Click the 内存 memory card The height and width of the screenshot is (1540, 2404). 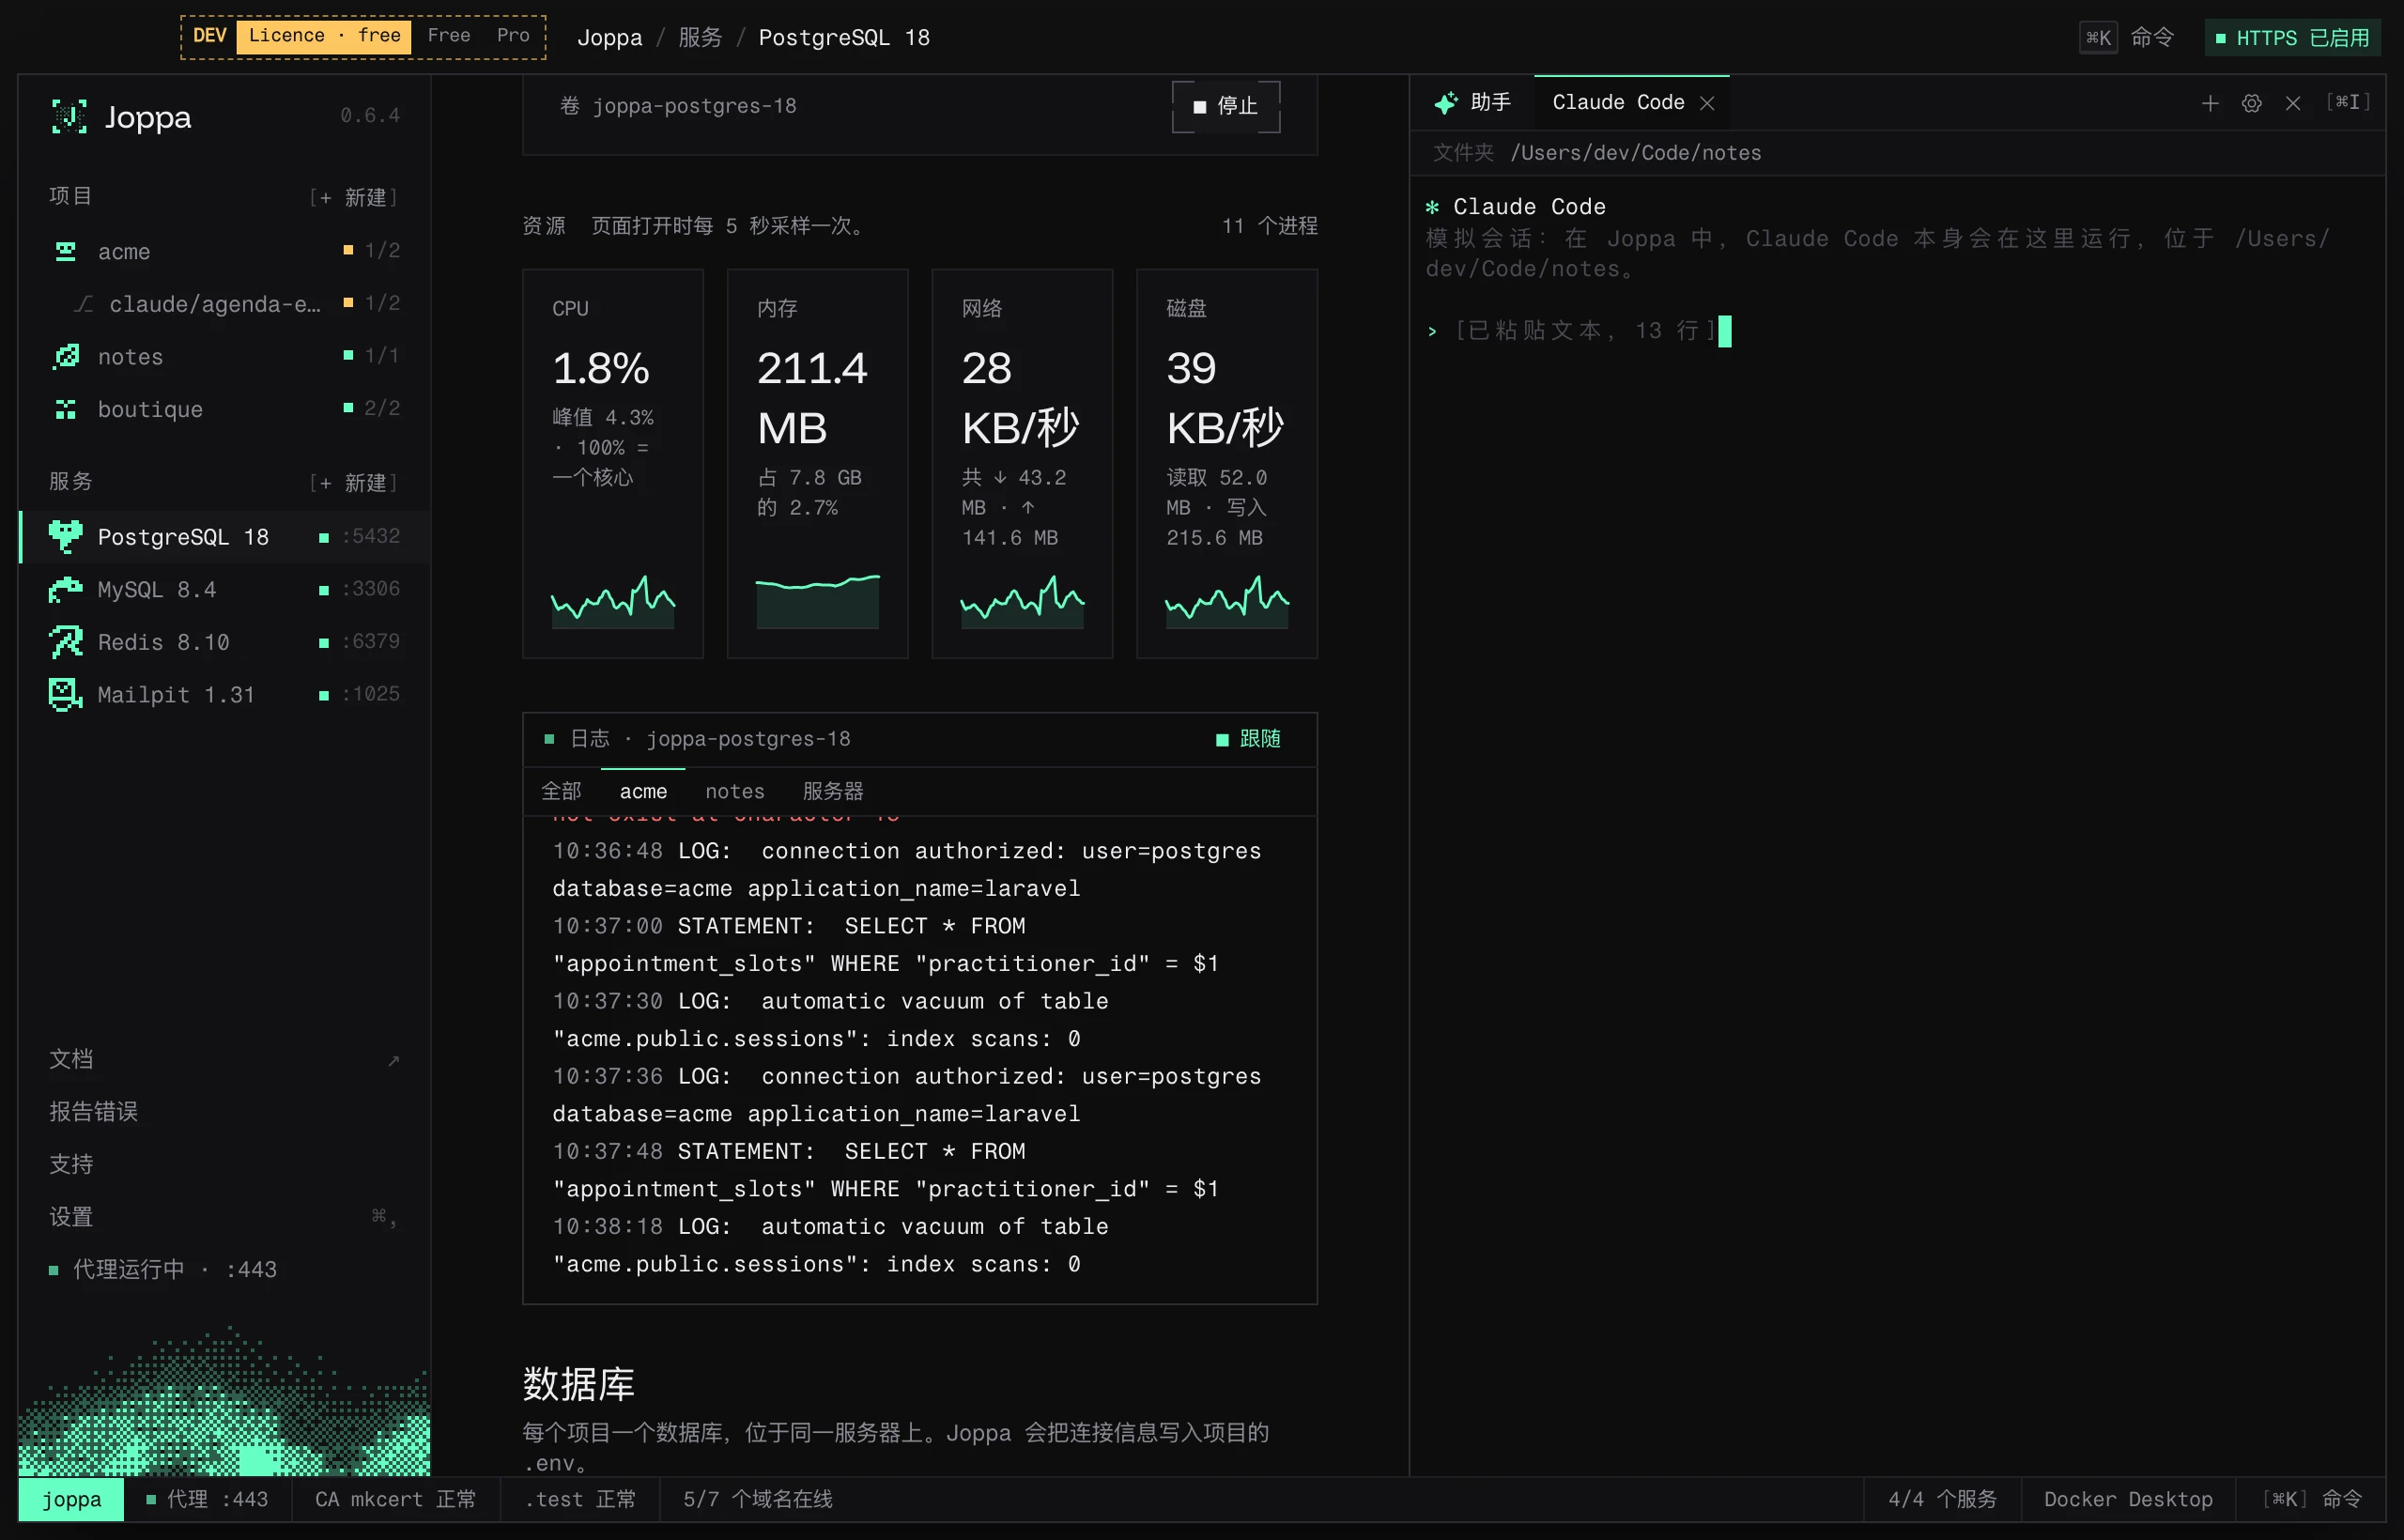[x=818, y=463]
